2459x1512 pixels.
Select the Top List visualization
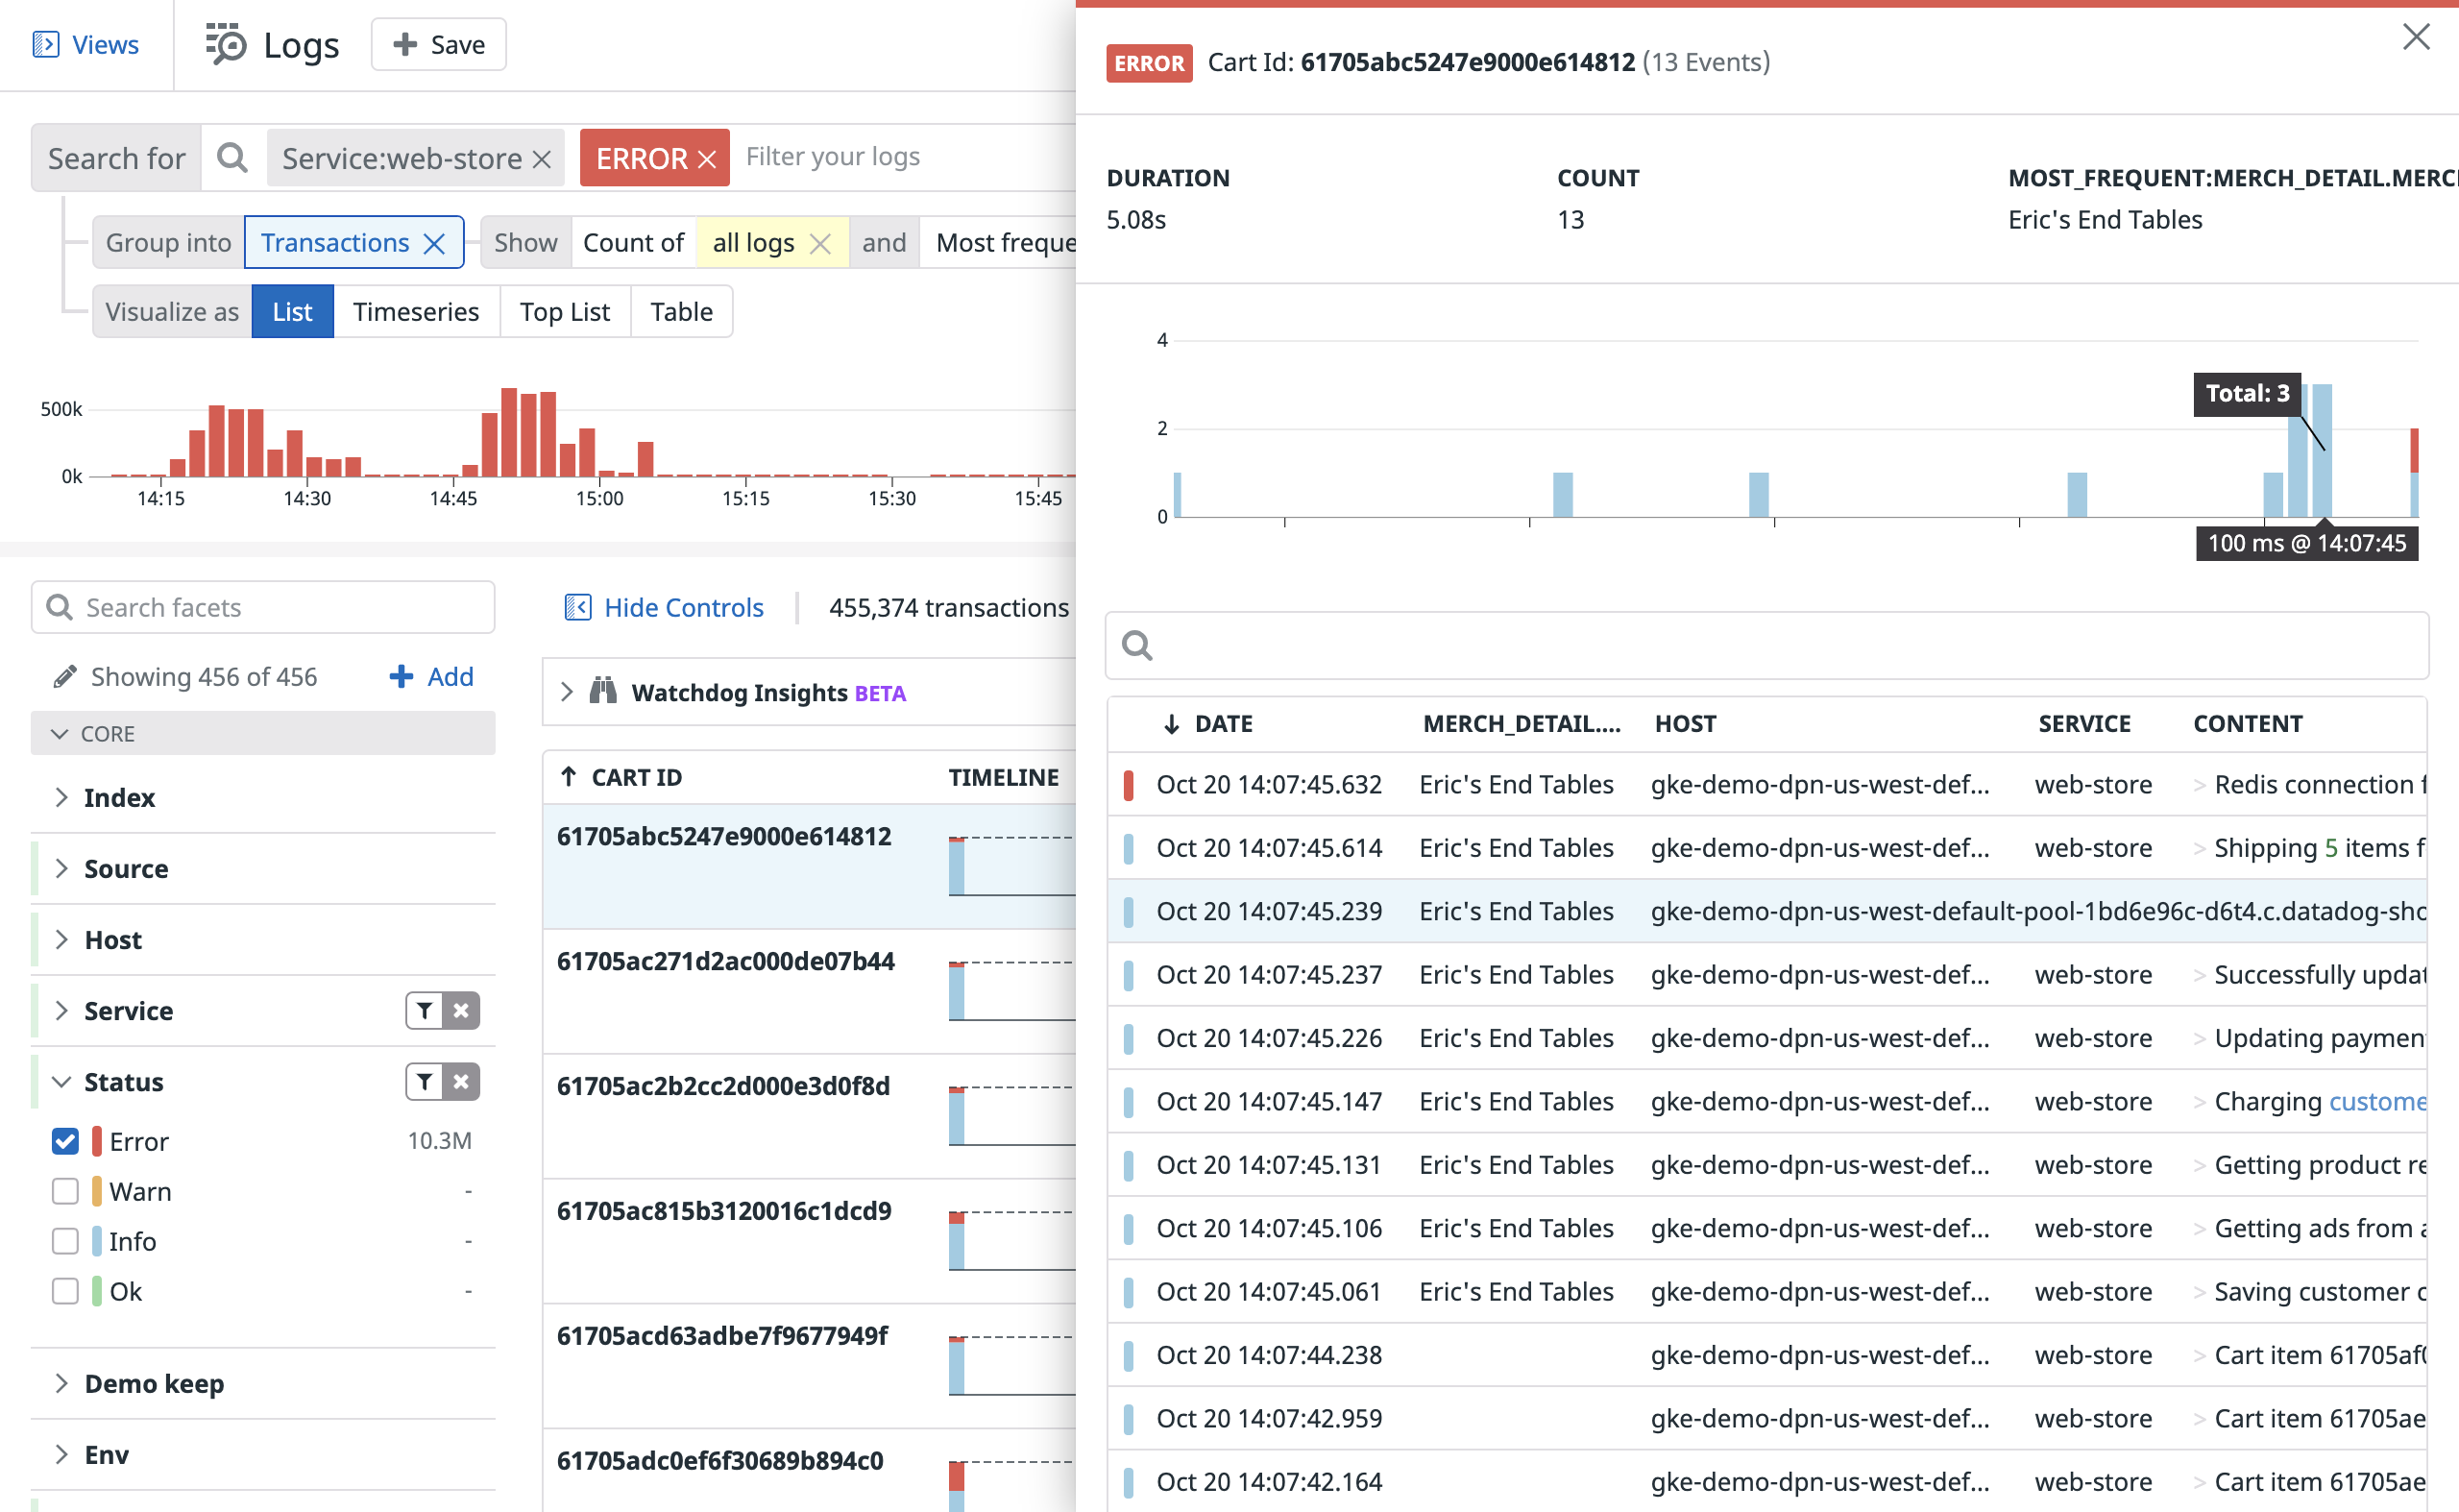564,312
